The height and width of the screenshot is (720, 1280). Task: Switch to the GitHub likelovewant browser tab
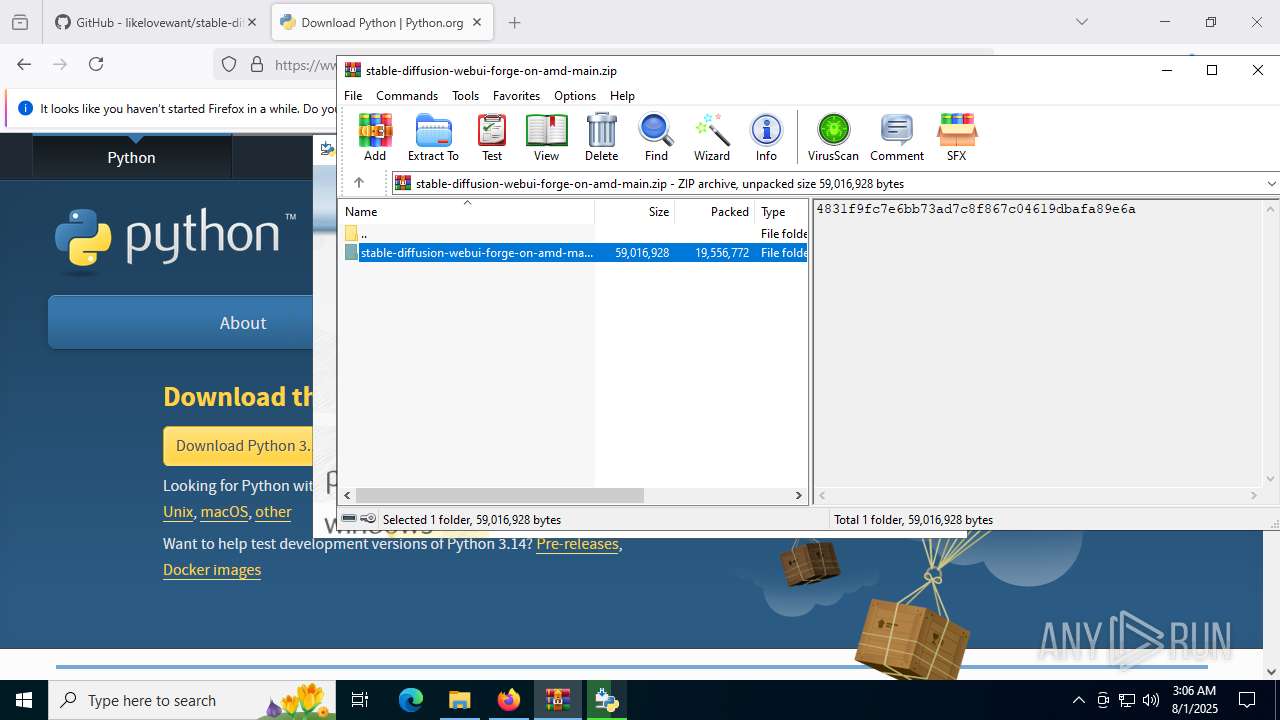[x=157, y=22]
